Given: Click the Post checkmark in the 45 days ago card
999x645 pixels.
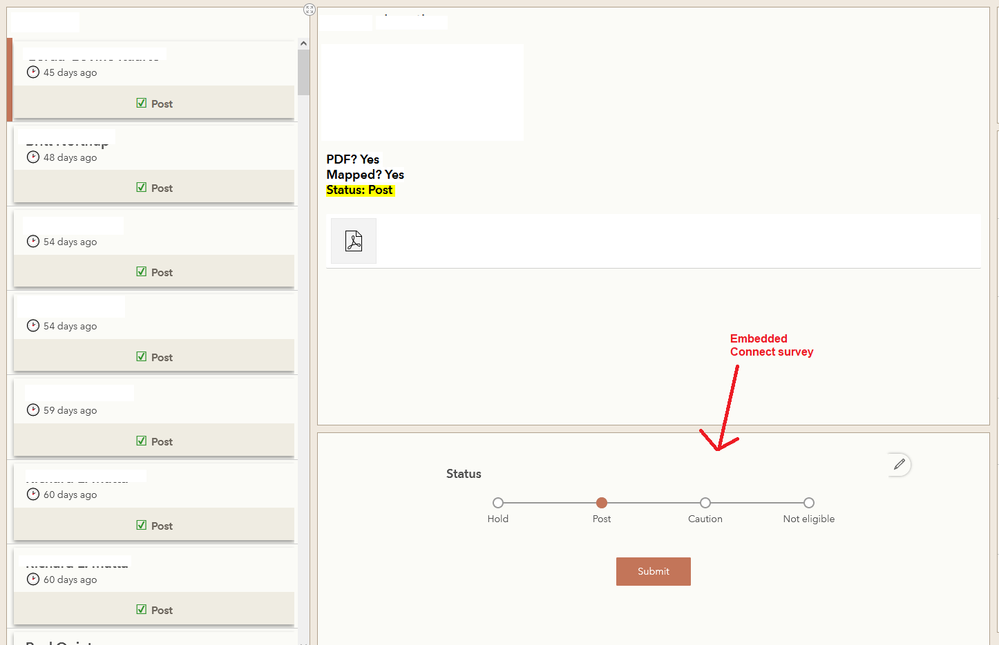Looking at the screenshot, I should pyautogui.click(x=141, y=103).
